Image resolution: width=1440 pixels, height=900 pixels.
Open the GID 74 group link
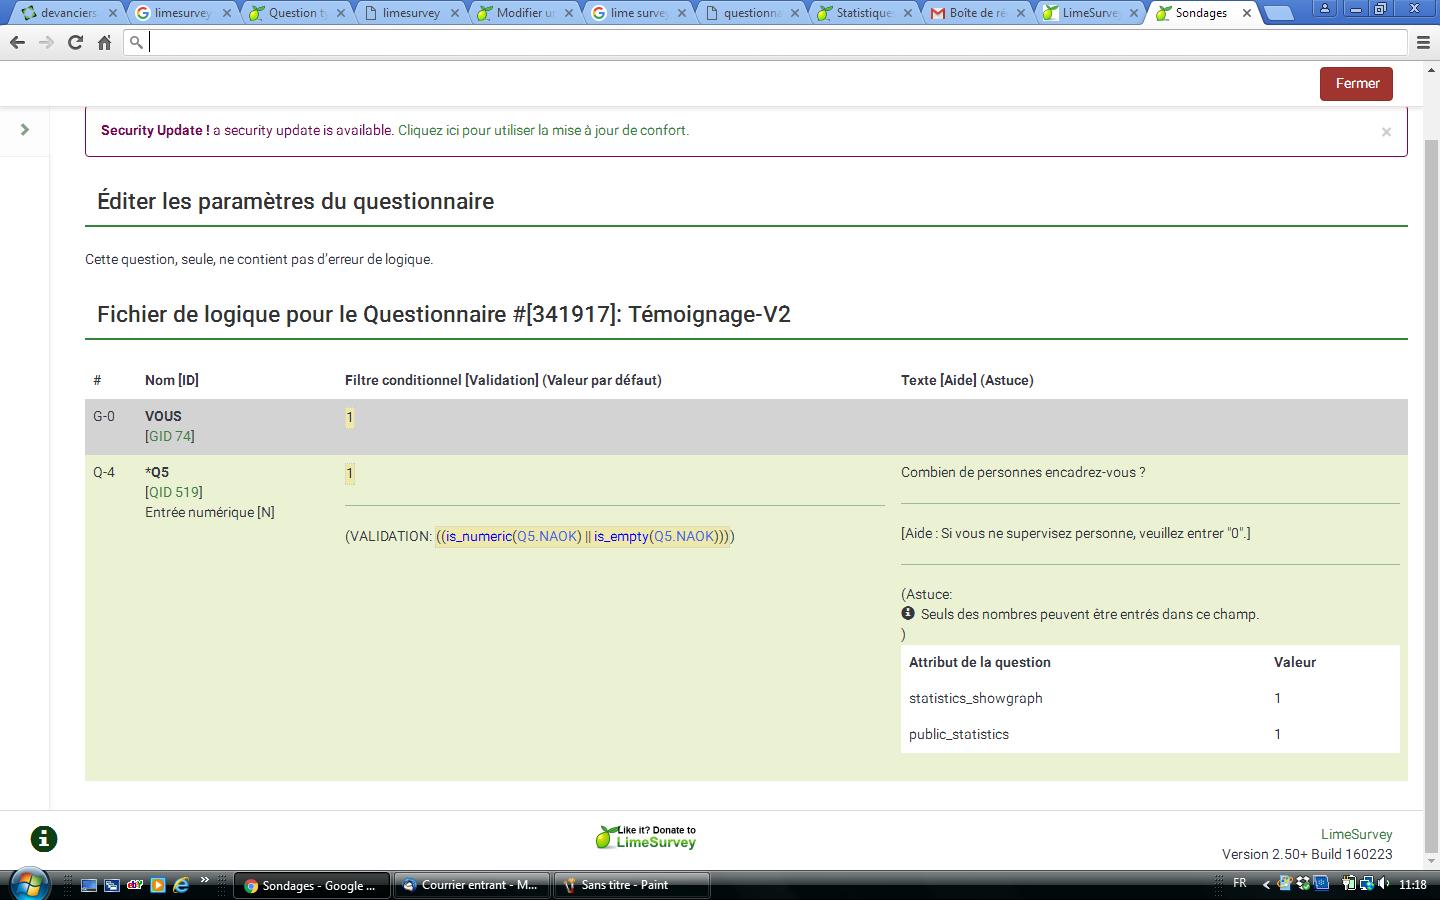[170, 436]
